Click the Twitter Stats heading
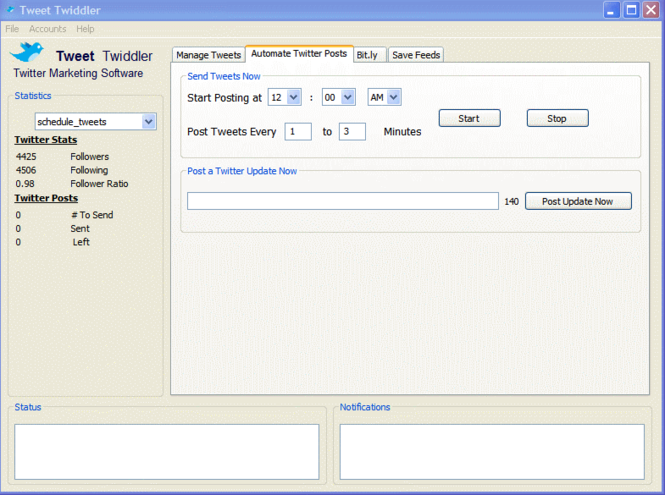This screenshot has height=495, width=665. pyautogui.click(x=46, y=140)
